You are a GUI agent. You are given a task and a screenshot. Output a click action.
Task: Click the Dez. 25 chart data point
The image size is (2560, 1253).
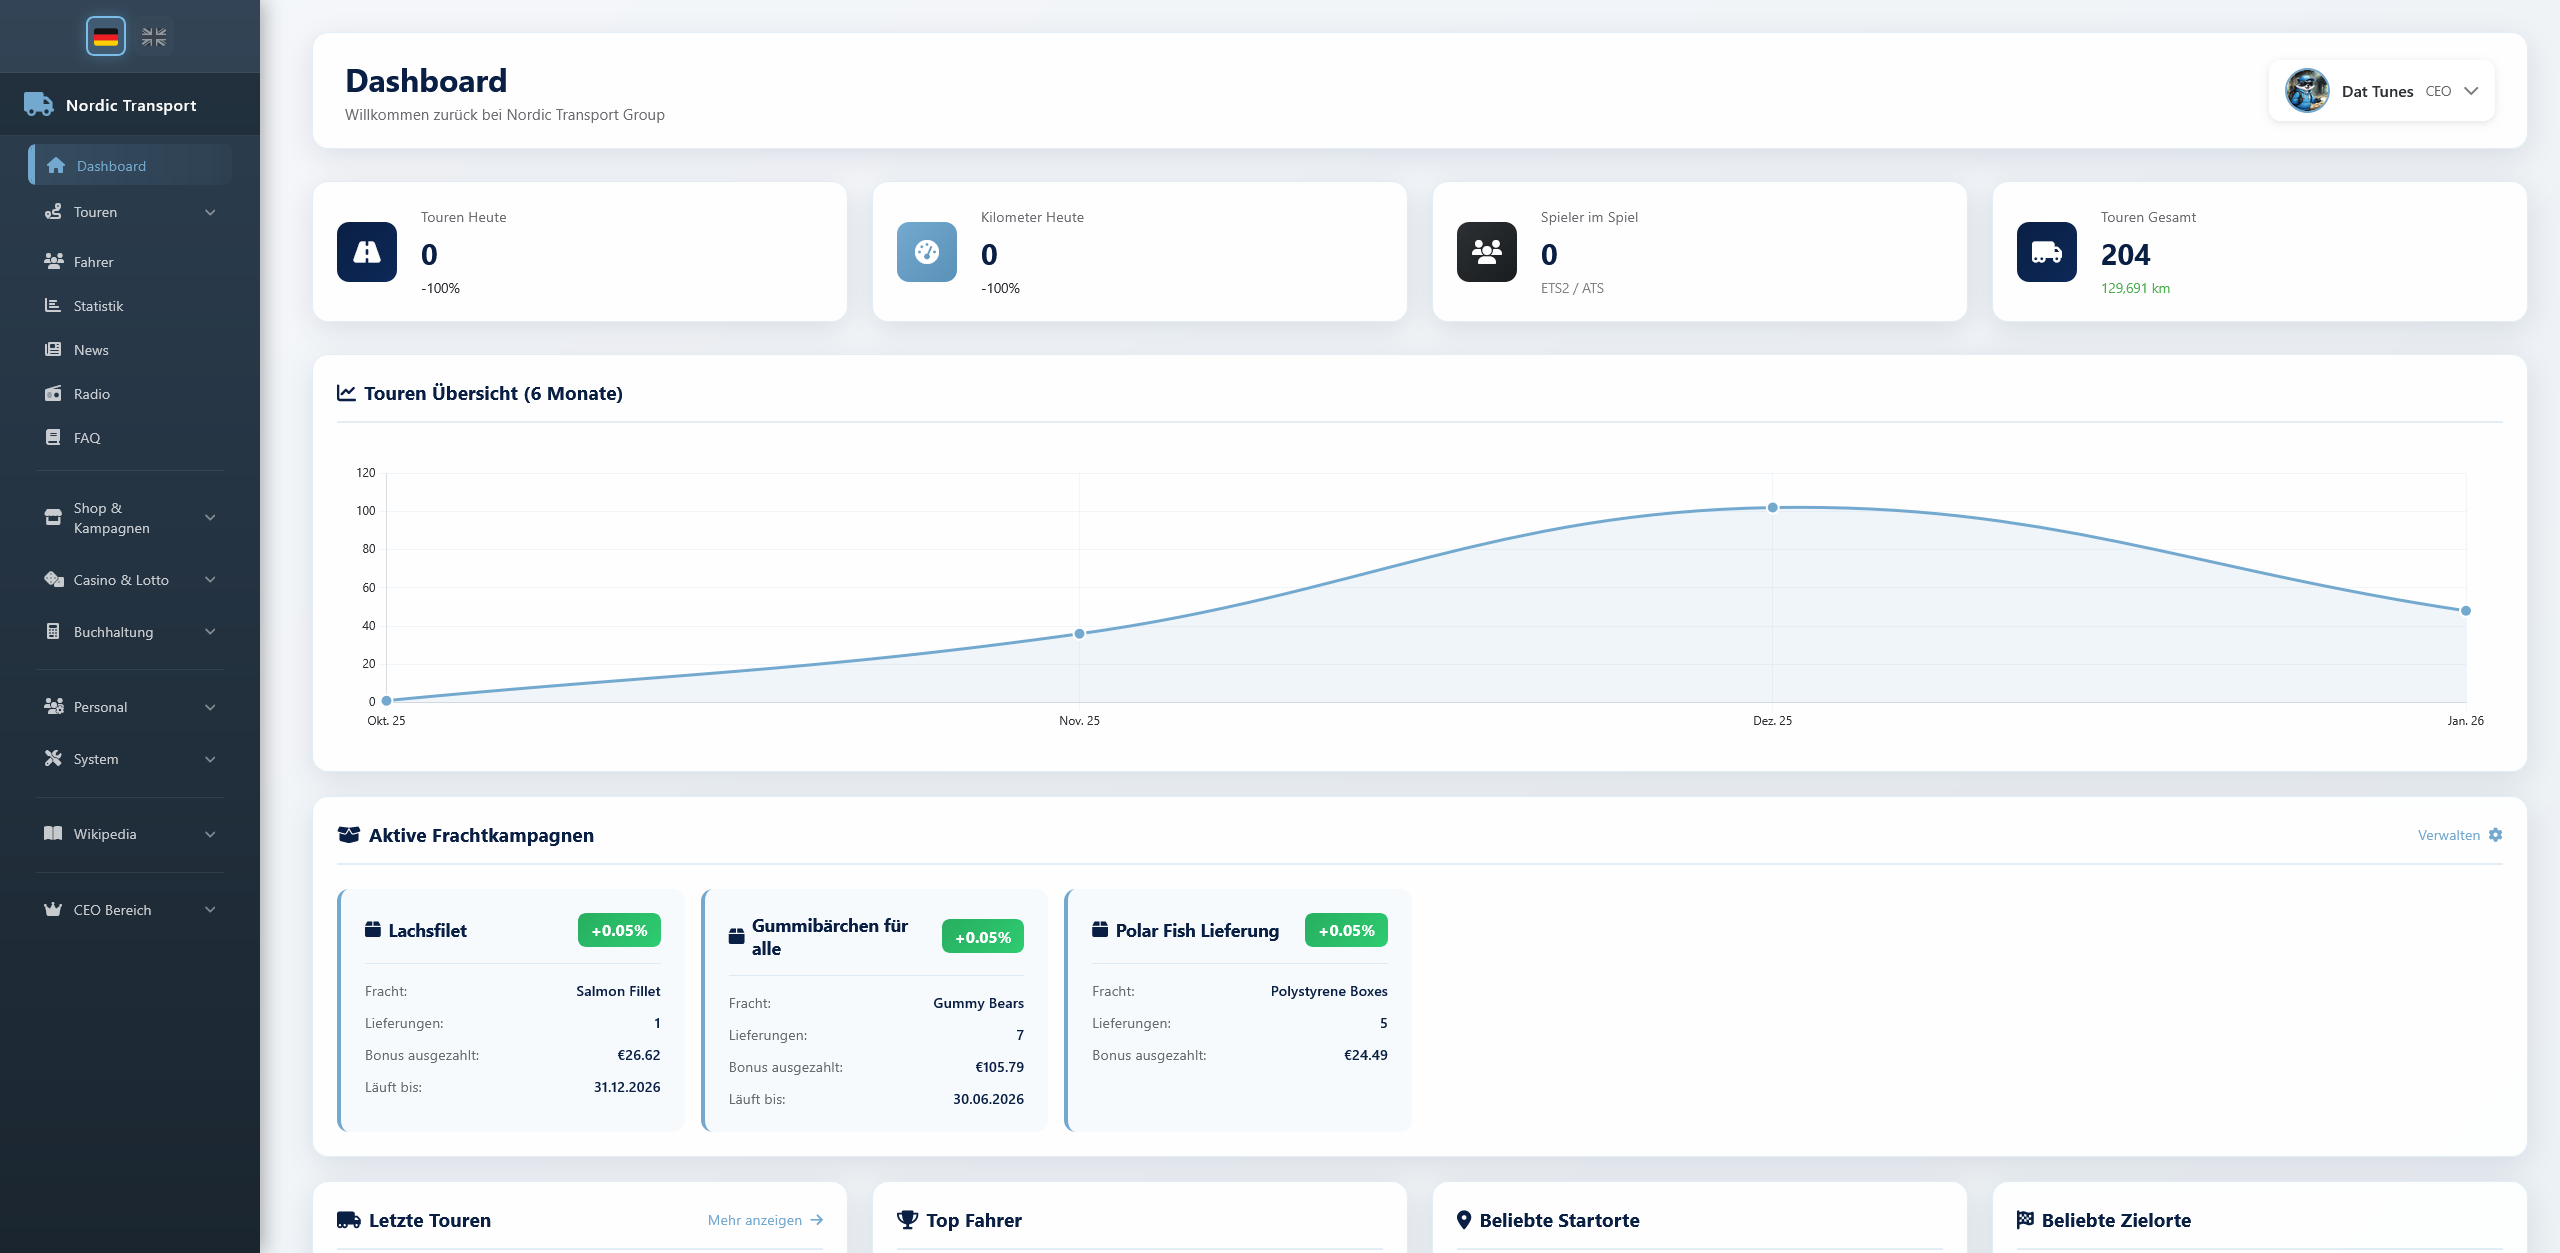pyautogui.click(x=1773, y=508)
